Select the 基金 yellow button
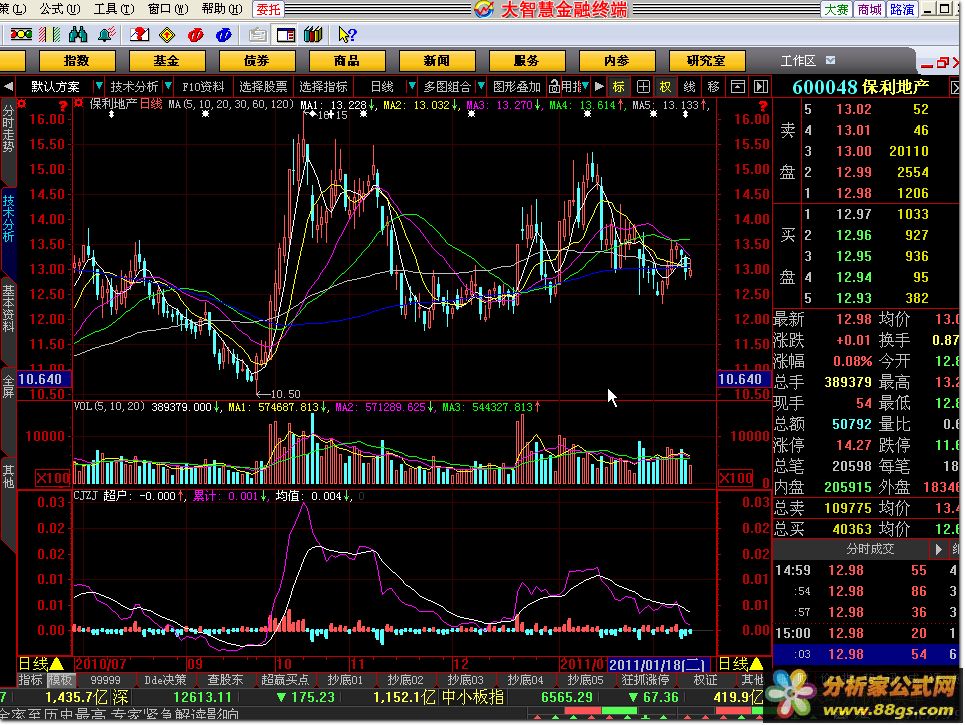965x725 pixels. coord(167,60)
